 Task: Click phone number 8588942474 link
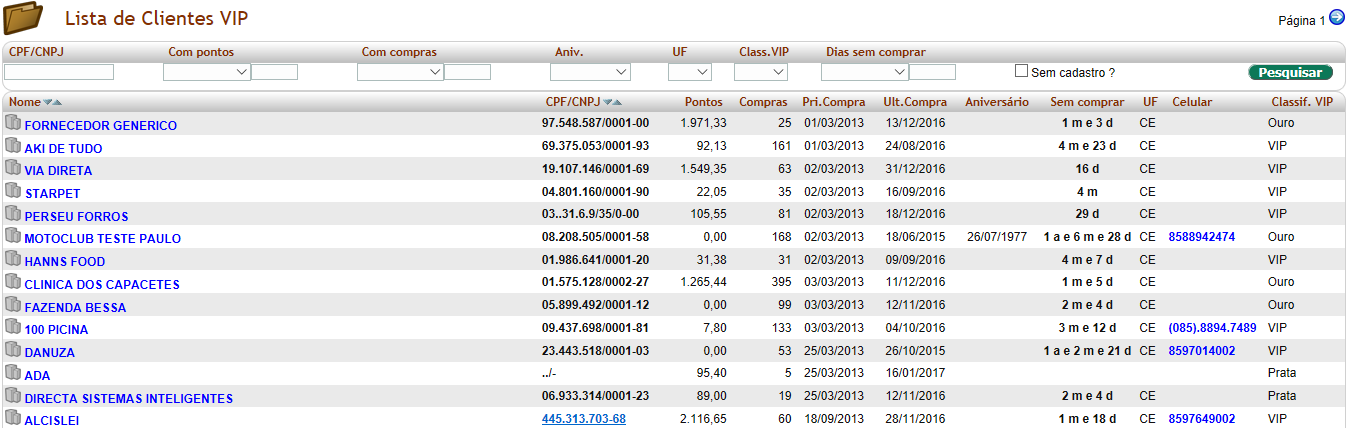1201,237
